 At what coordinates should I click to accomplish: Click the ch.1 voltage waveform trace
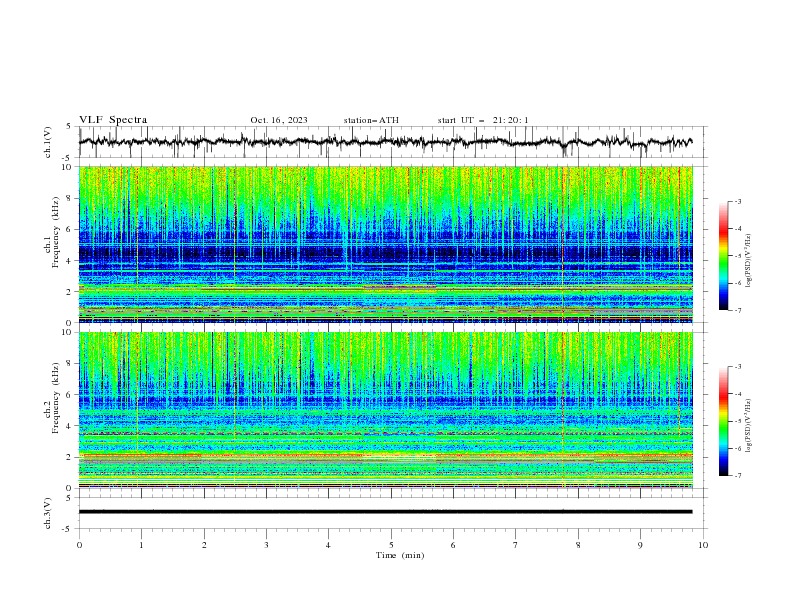pos(386,142)
